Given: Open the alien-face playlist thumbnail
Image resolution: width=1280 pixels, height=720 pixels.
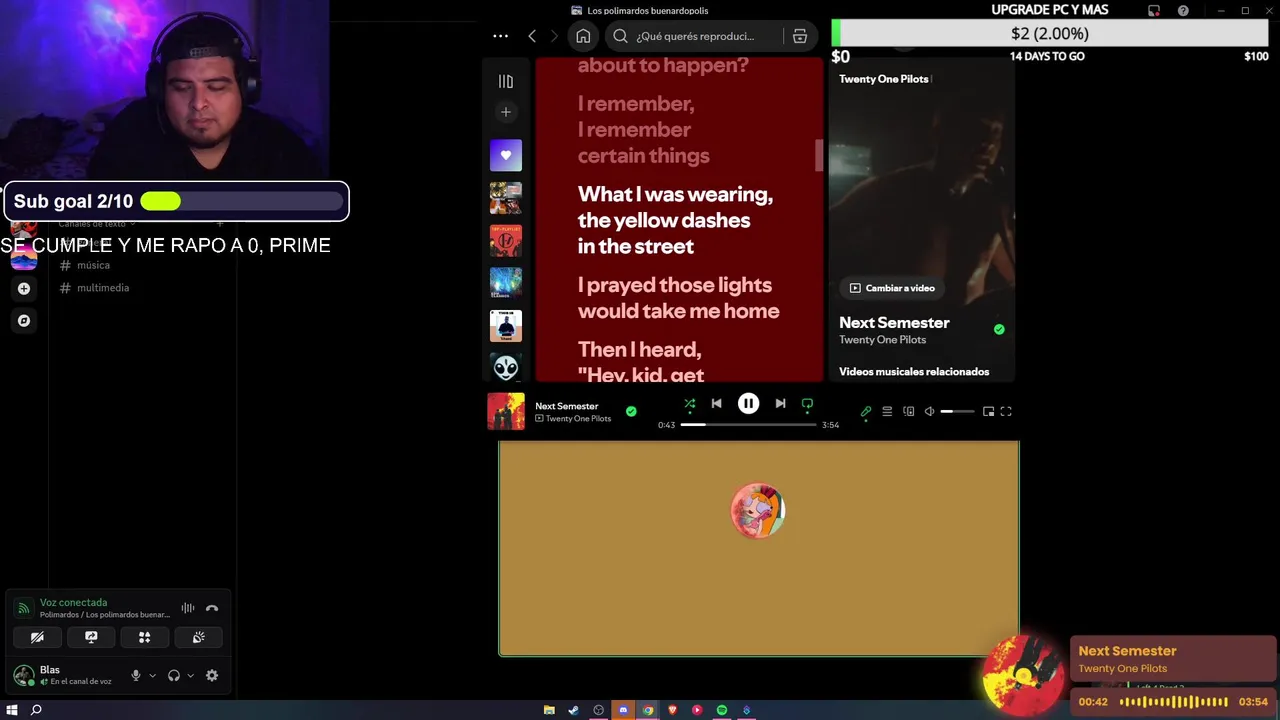Looking at the screenshot, I should coord(506,368).
